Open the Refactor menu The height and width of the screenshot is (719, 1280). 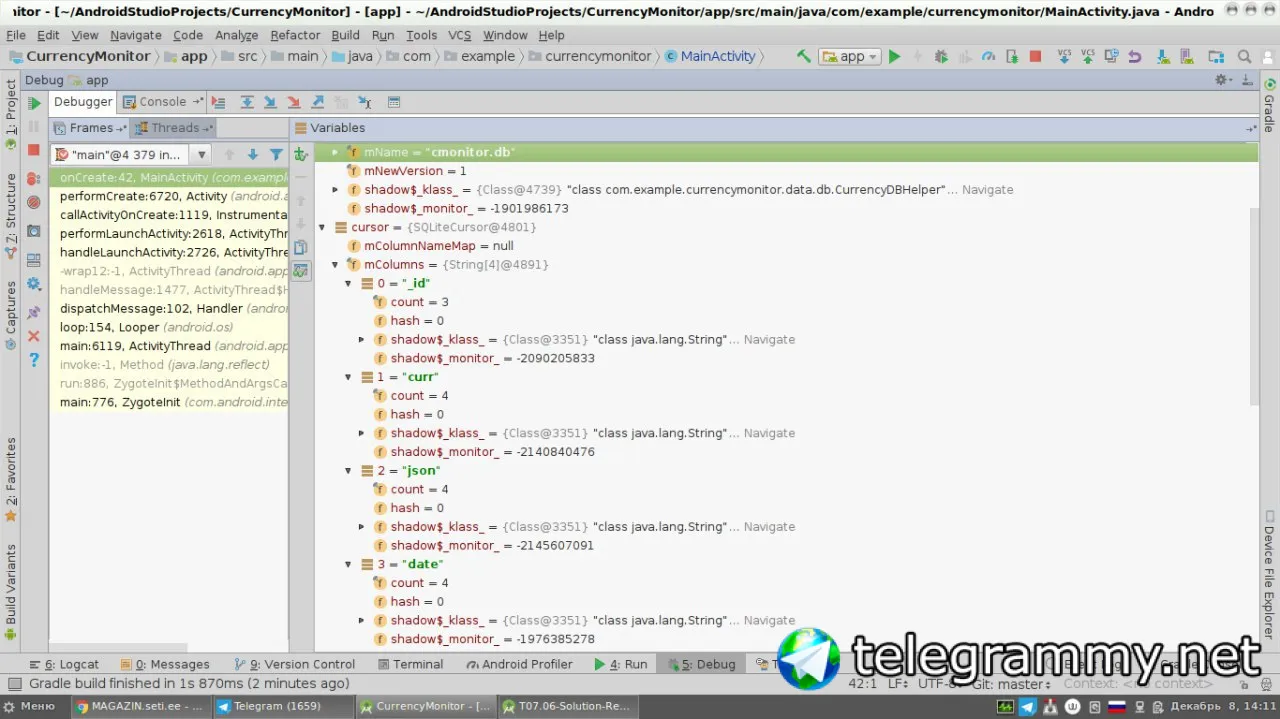pyautogui.click(x=295, y=35)
